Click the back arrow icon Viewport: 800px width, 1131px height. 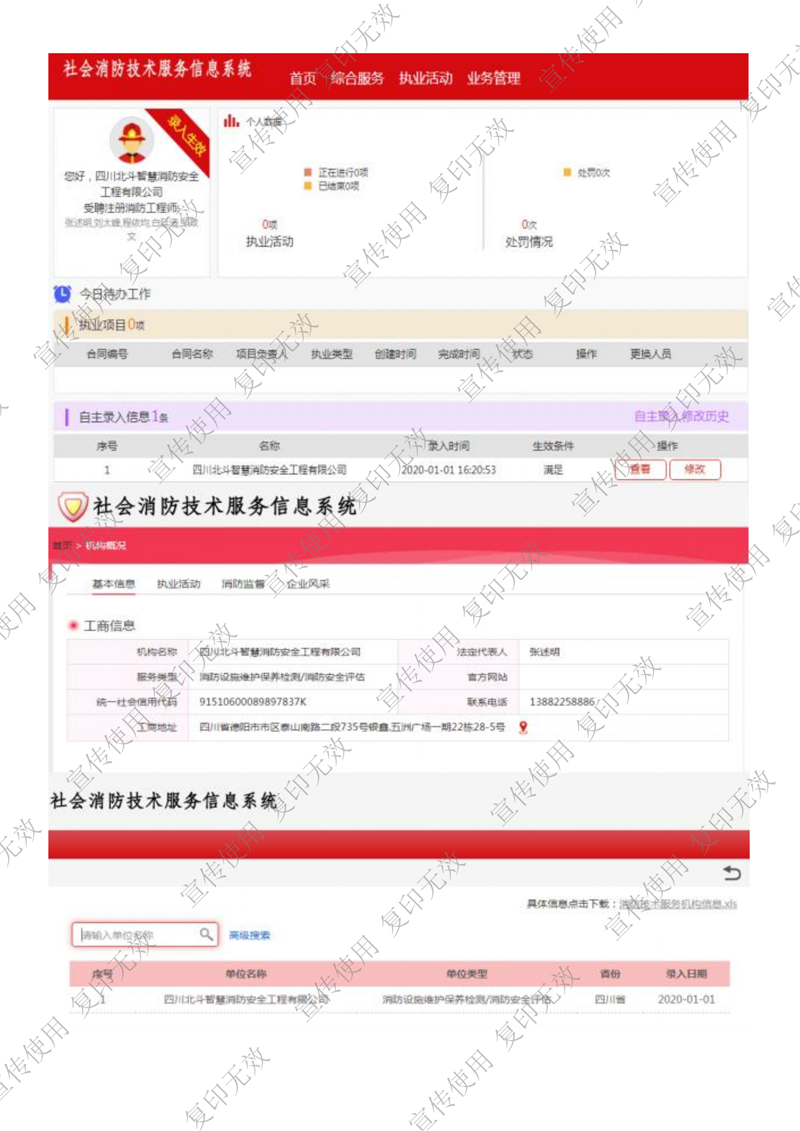click(x=732, y=874)
